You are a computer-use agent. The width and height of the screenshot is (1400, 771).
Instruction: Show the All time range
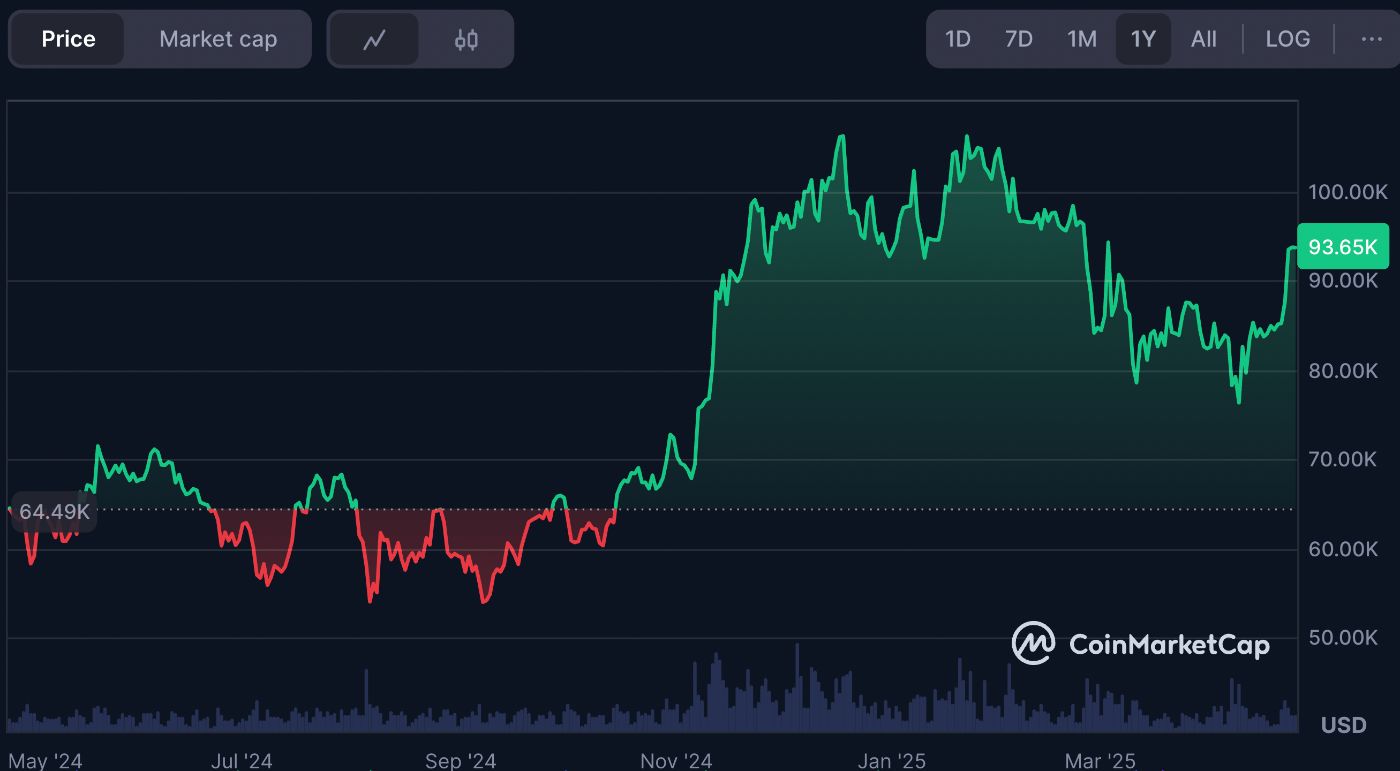coord(1203,39)
